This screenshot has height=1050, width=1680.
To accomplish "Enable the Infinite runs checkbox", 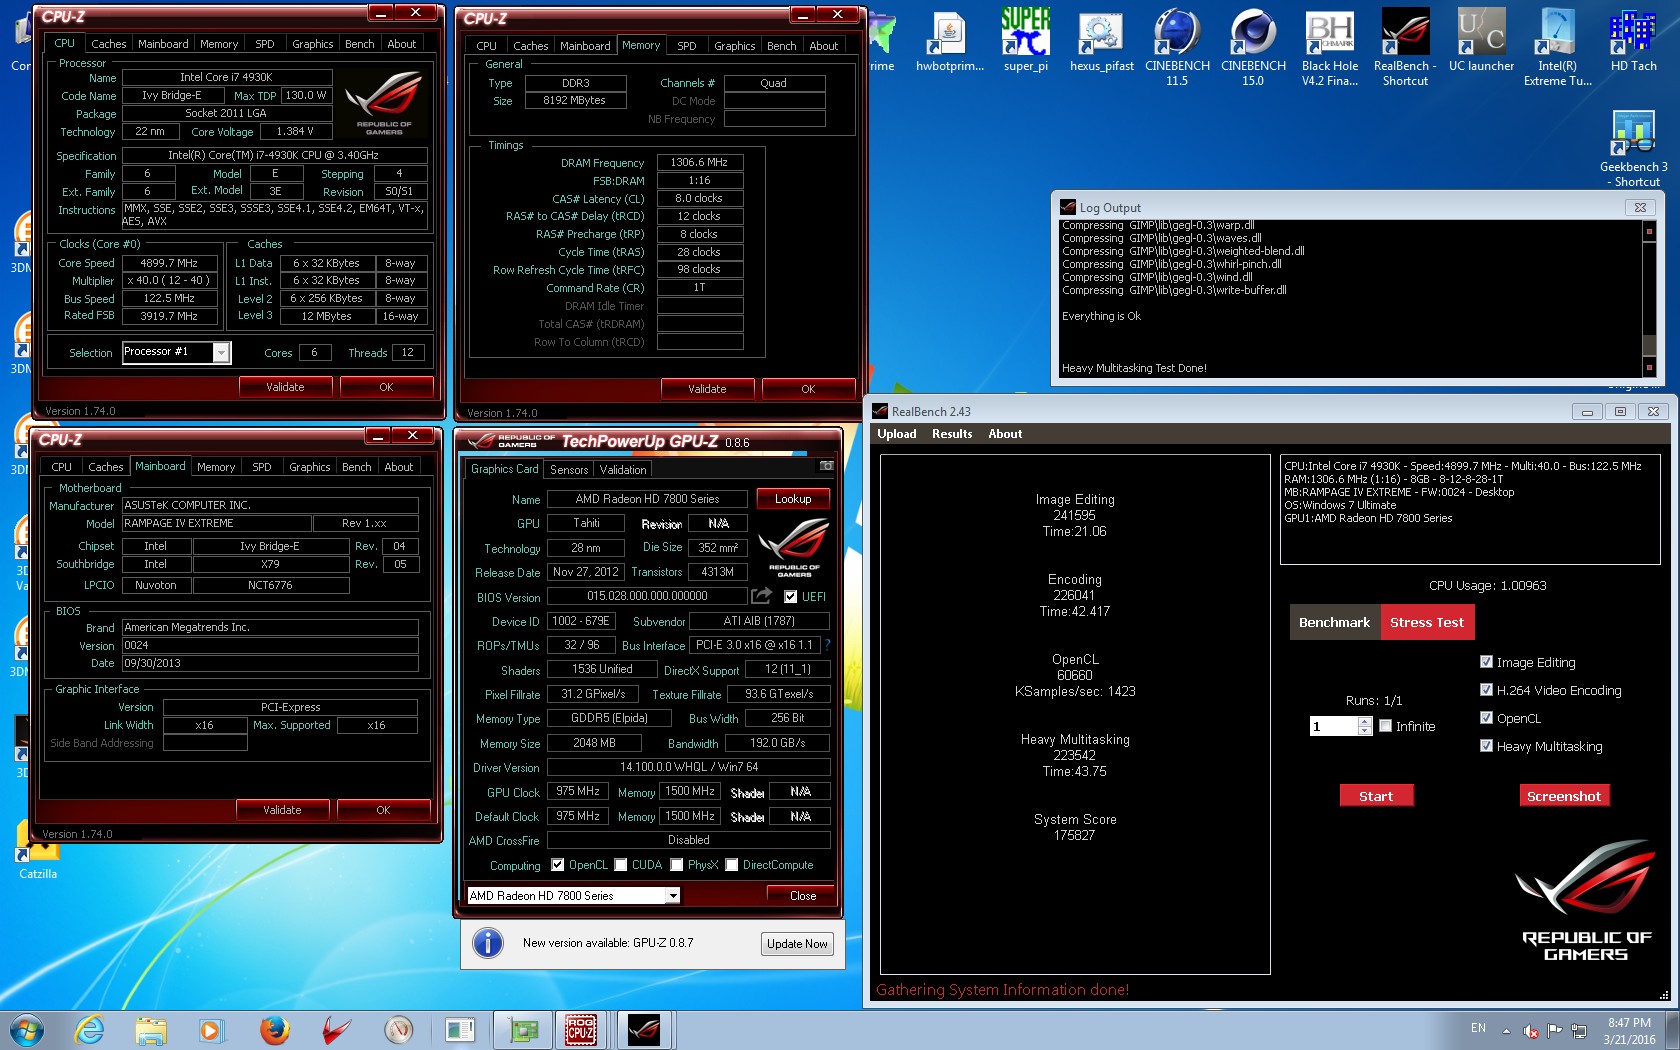I will click(x=1386, y=726).
